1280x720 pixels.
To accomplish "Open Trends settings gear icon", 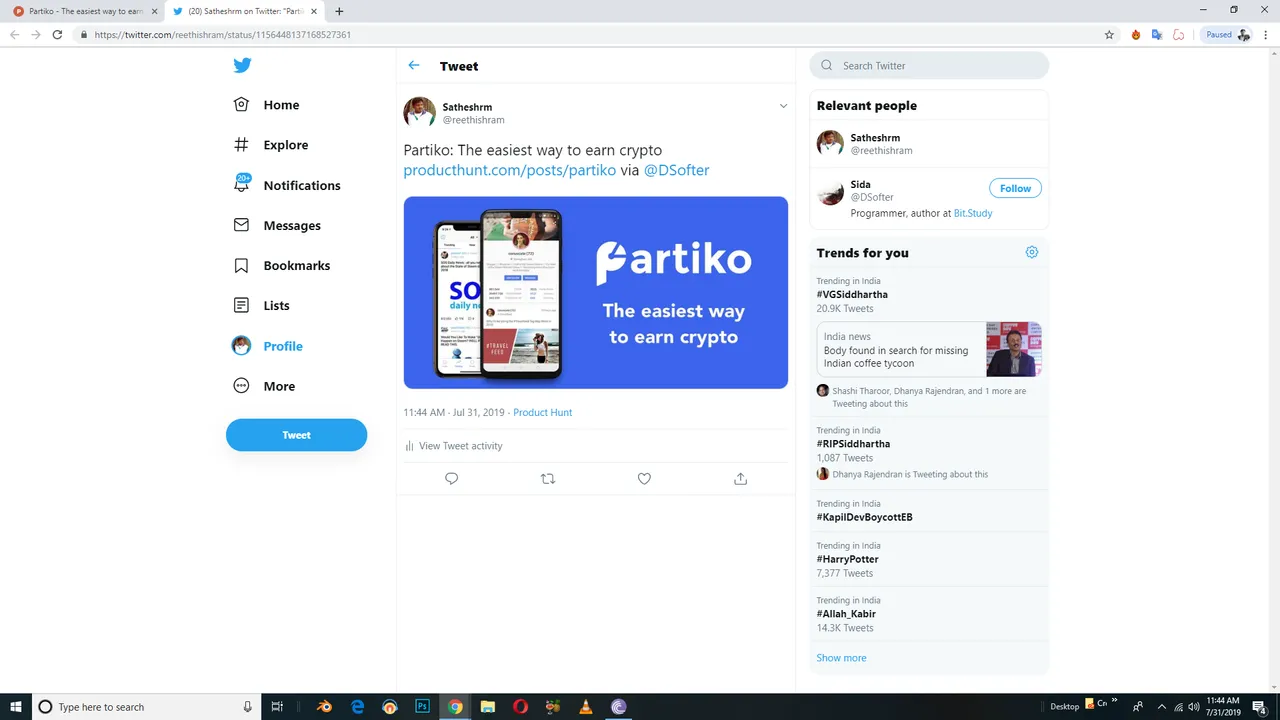I will [1032, 252].
